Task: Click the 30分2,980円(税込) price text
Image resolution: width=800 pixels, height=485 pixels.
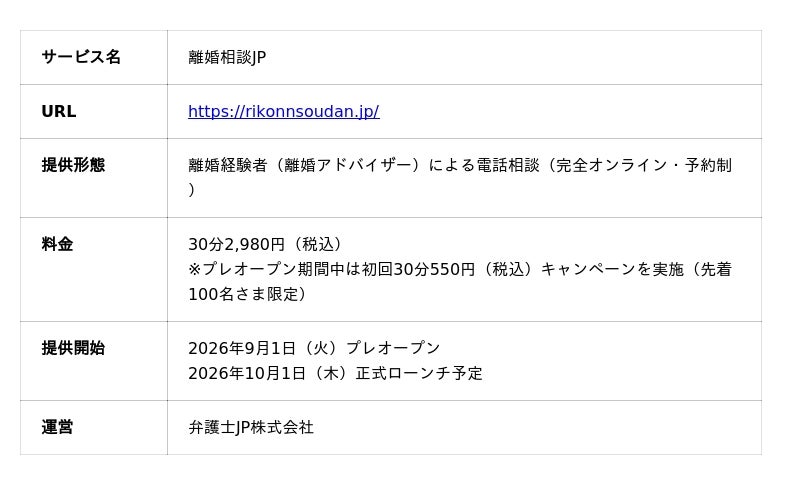Action: pyautogui.click(x=265, y=244)
